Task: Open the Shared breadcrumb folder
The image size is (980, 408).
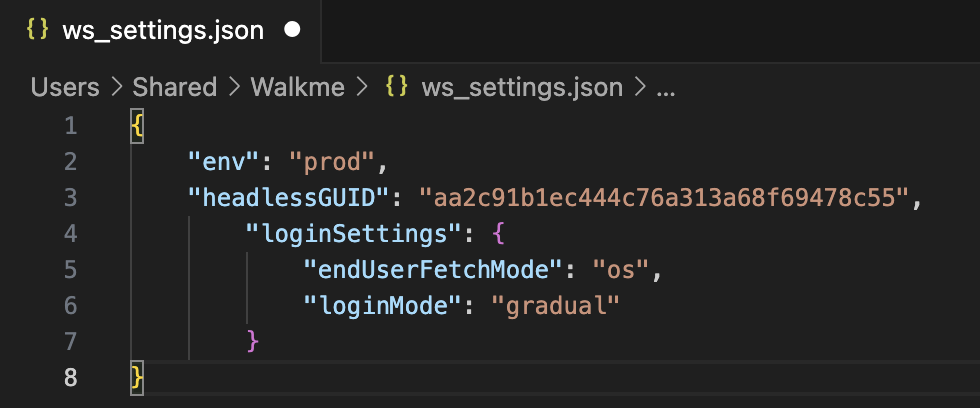Action: [x=174, y=87]
